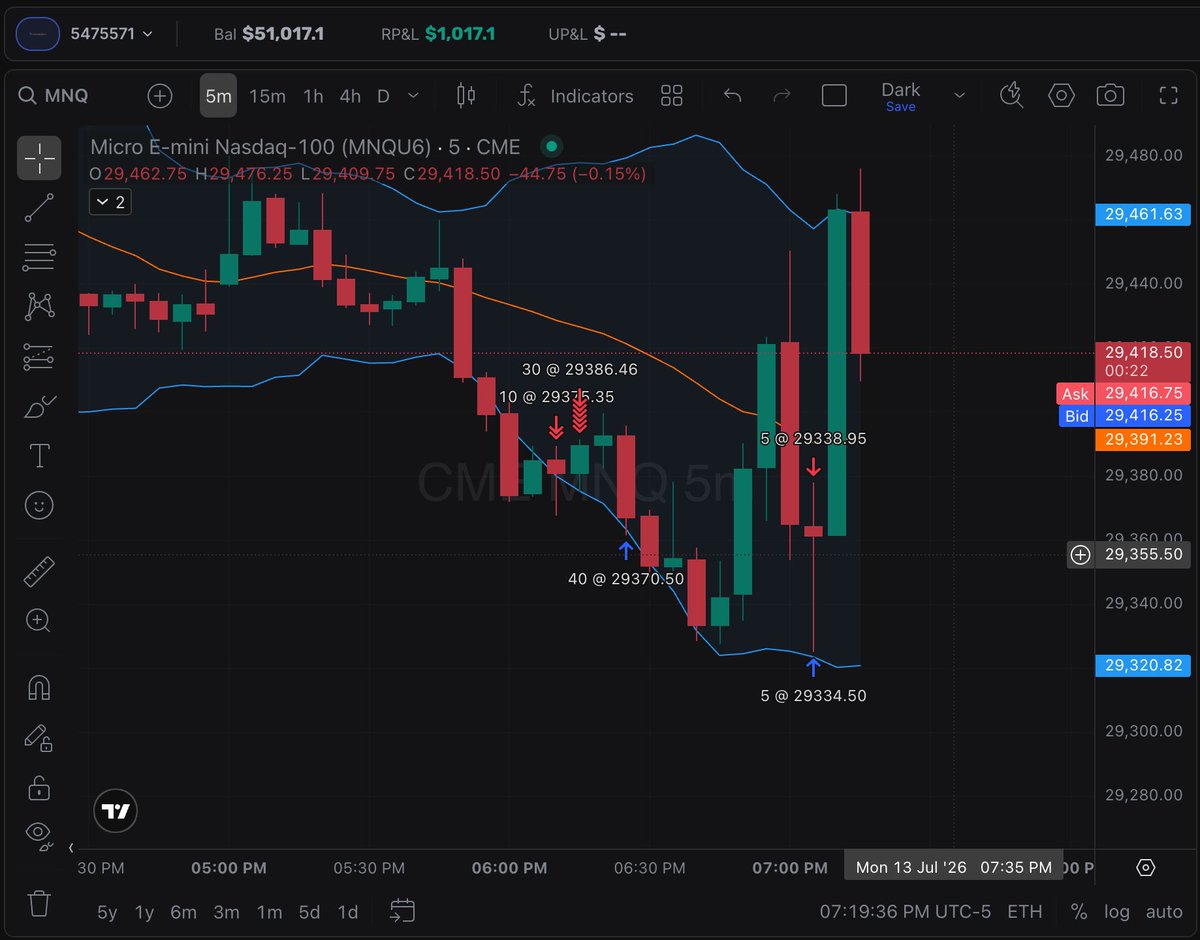Save the Dark layout
1200x940 pixels.
coord(901,96)
